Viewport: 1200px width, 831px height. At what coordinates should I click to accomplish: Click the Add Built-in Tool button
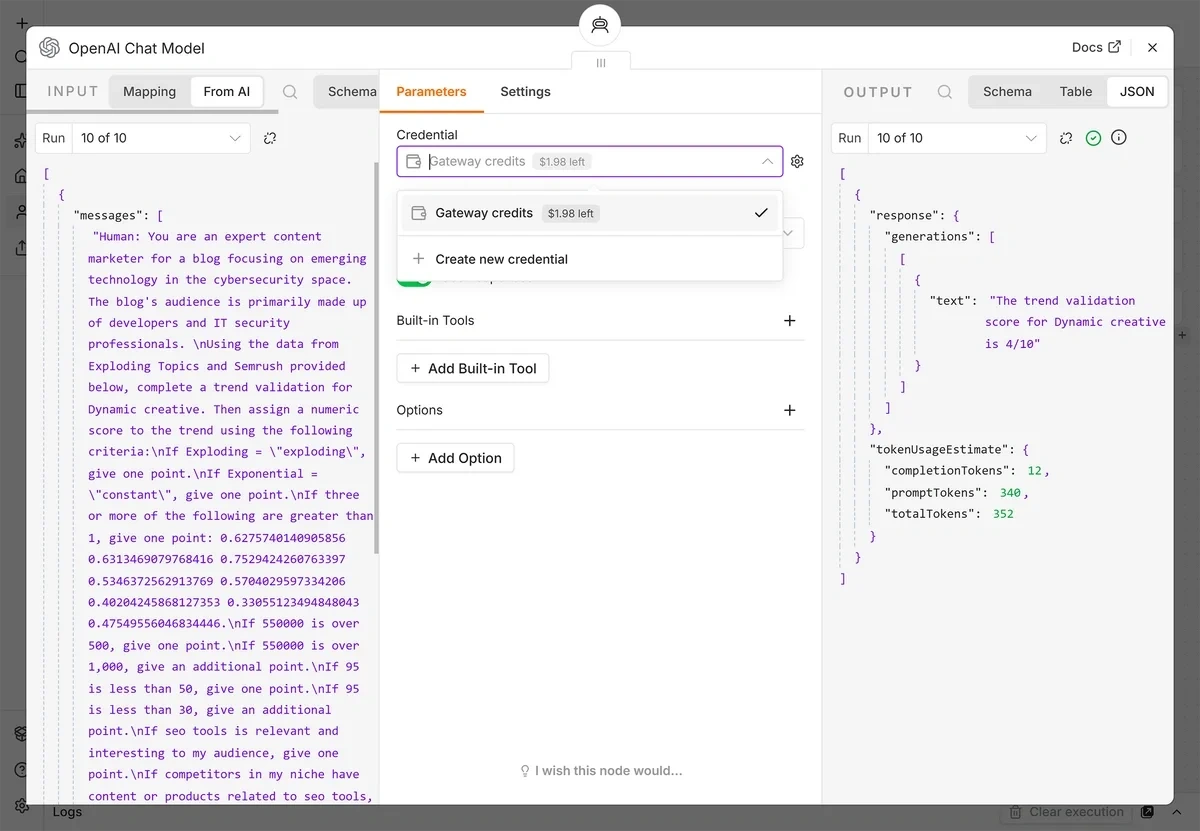point(473,368)
